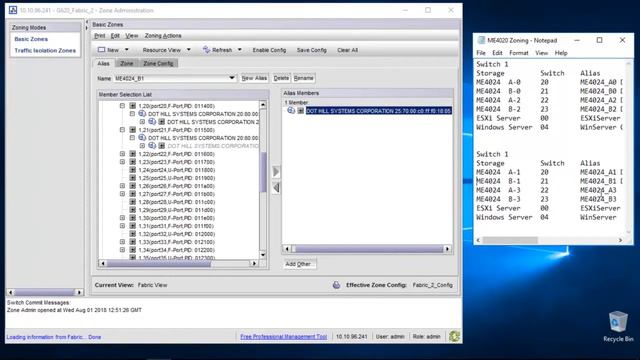The image size is (640, 360).
Task: Click the port icon for 1,28(port28)
Action: 133,202
